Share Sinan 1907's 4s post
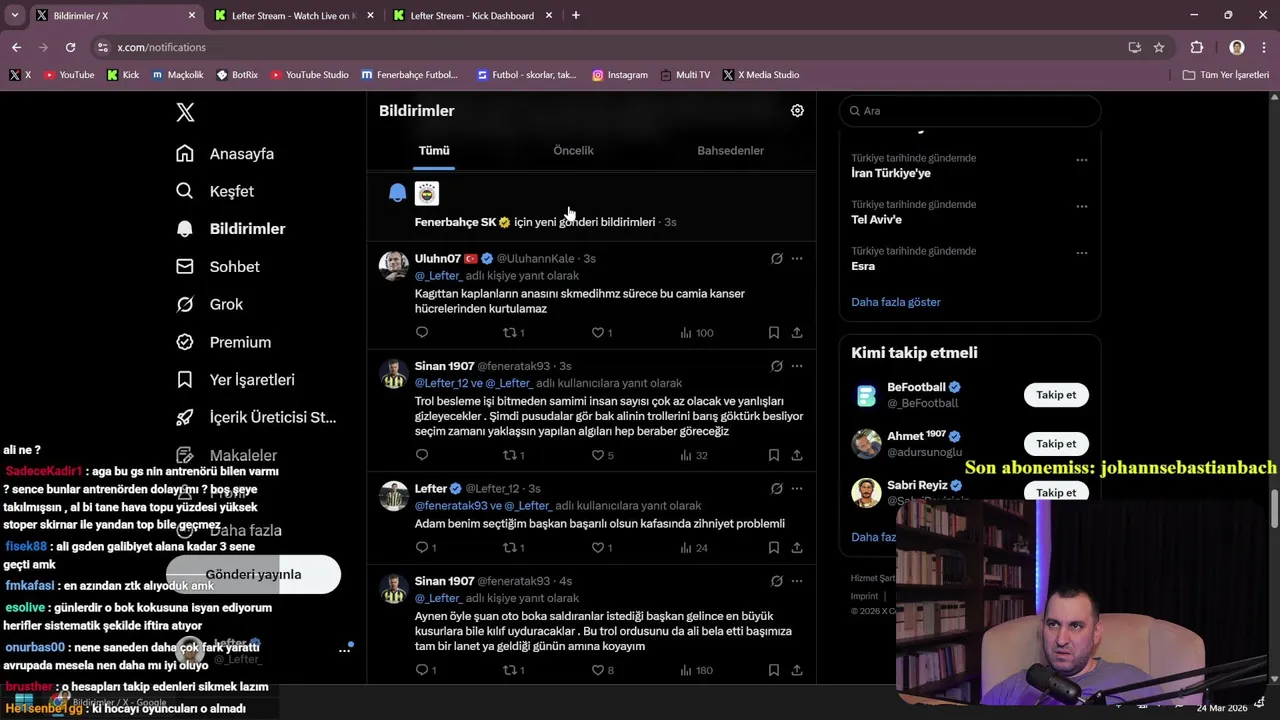Viewport: 1280px width, 720px height. [797, 670]
